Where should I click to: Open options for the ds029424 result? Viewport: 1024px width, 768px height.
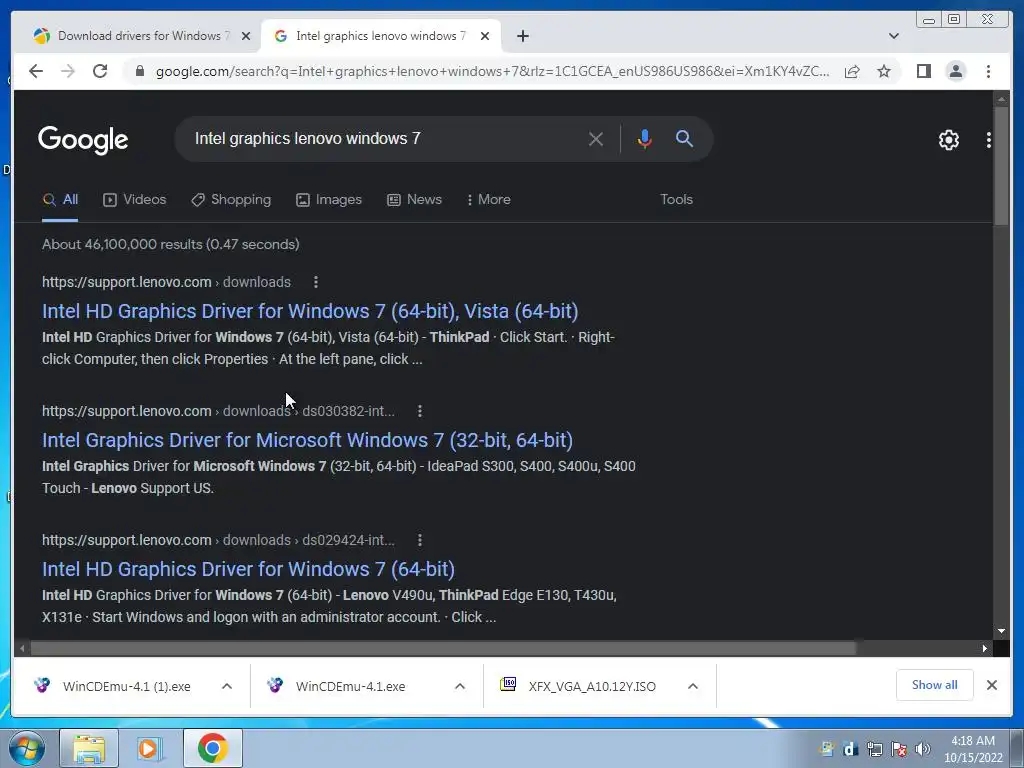pyautogui.click(x=420, y=540)
